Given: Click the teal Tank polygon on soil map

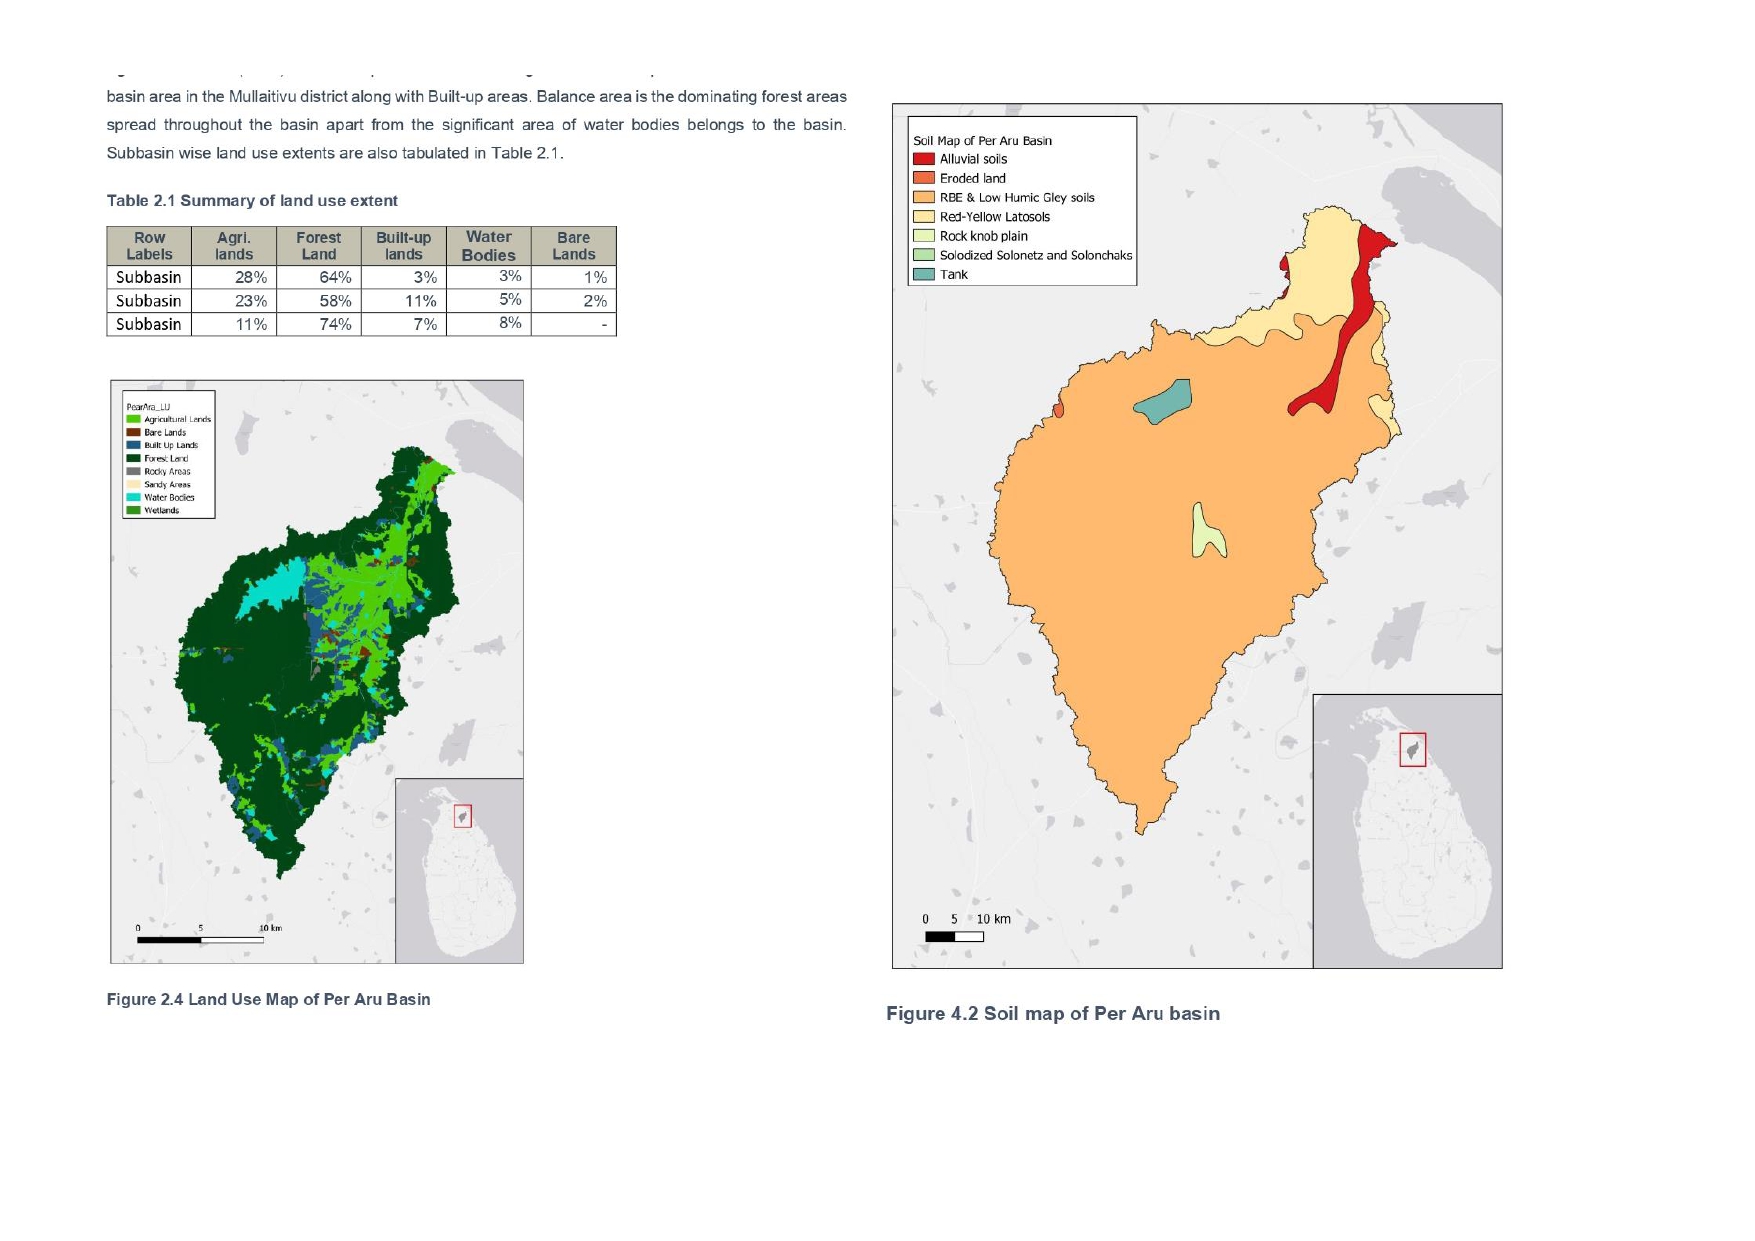Looking at the screenshot, I should [x=1164, y=400].
